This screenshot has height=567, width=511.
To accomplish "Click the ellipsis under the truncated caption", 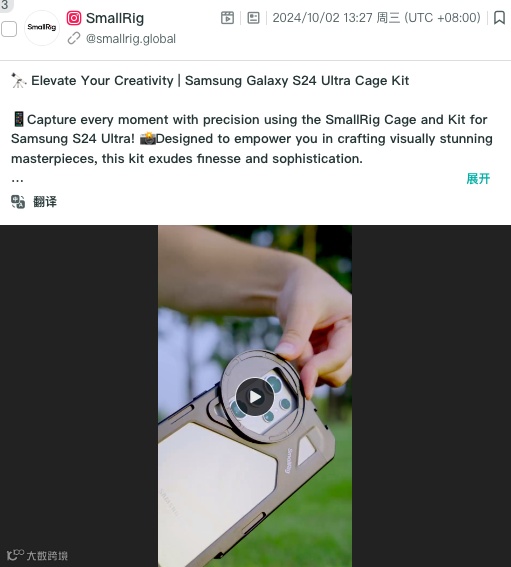I will 17,180.
